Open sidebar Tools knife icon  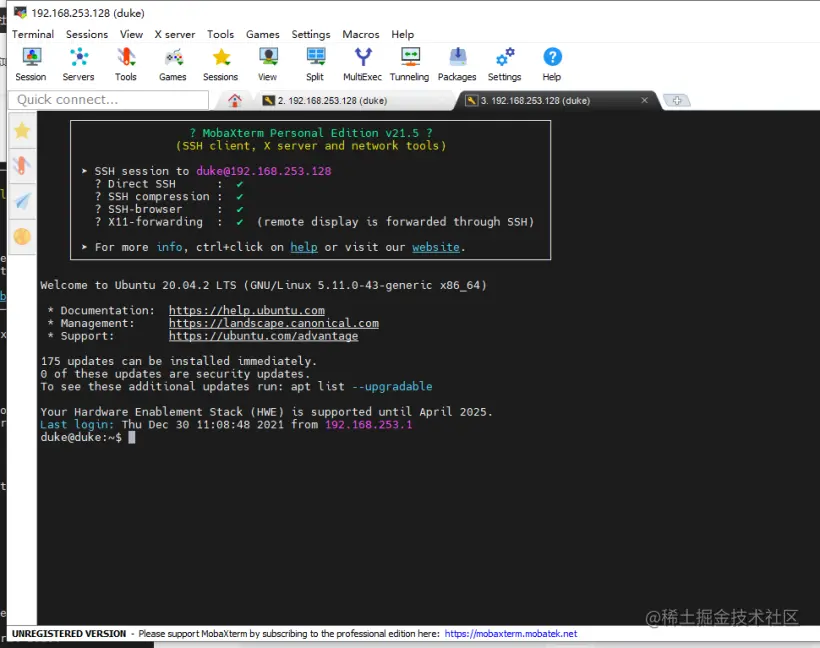pos(22,166)
